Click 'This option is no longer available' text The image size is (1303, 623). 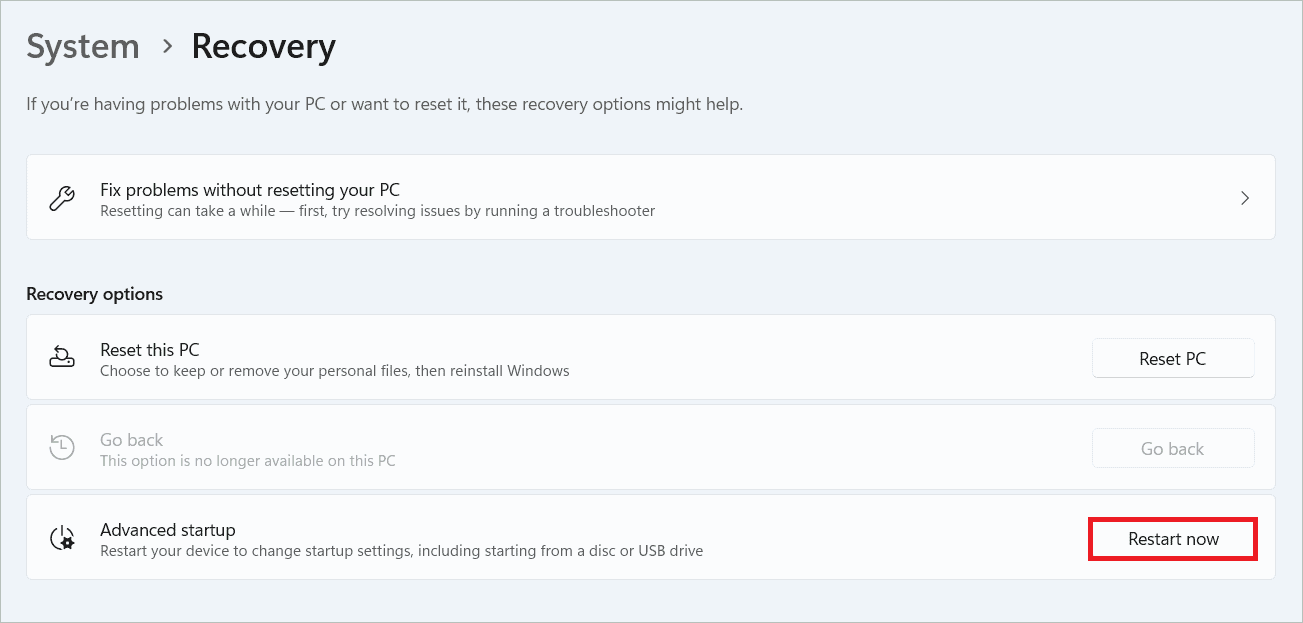coord(248,461)
